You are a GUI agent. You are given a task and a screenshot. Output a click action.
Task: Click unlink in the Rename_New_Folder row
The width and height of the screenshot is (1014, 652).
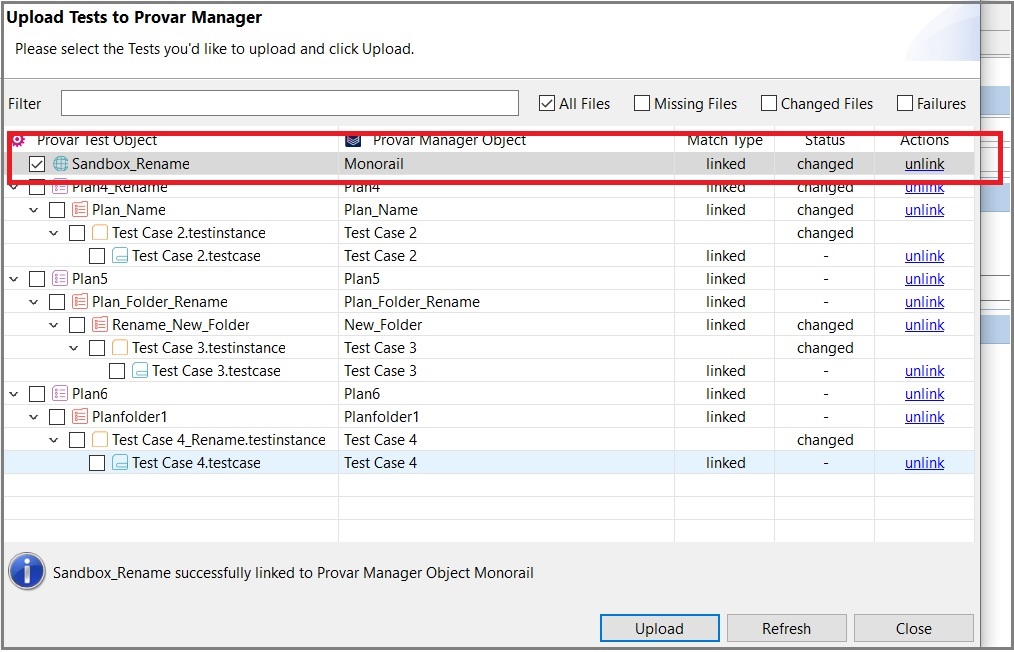coord(924,325)
